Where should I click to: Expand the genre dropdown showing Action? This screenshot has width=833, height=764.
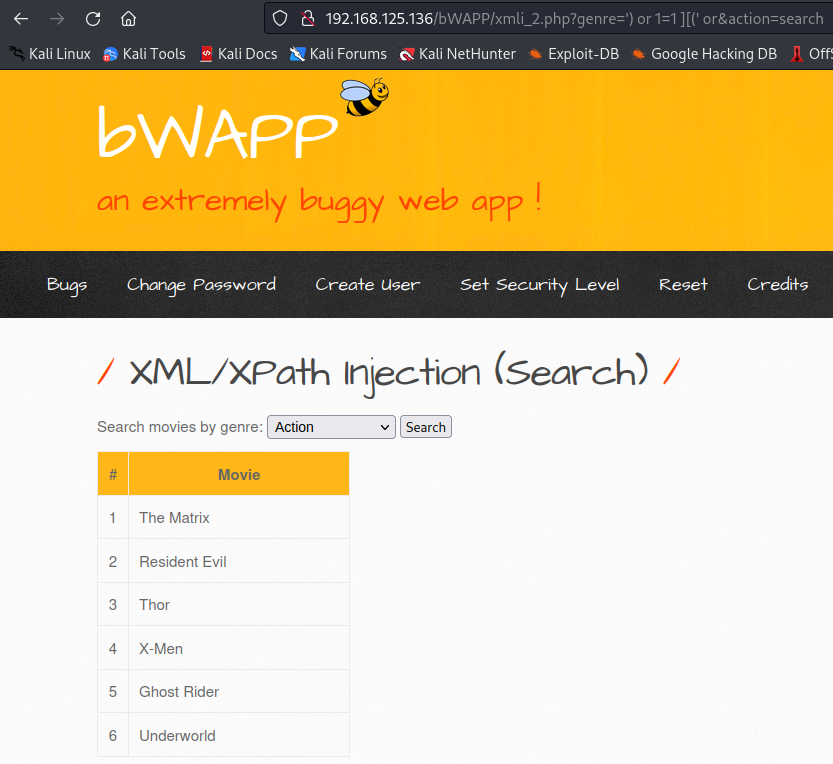coord(332,427)
